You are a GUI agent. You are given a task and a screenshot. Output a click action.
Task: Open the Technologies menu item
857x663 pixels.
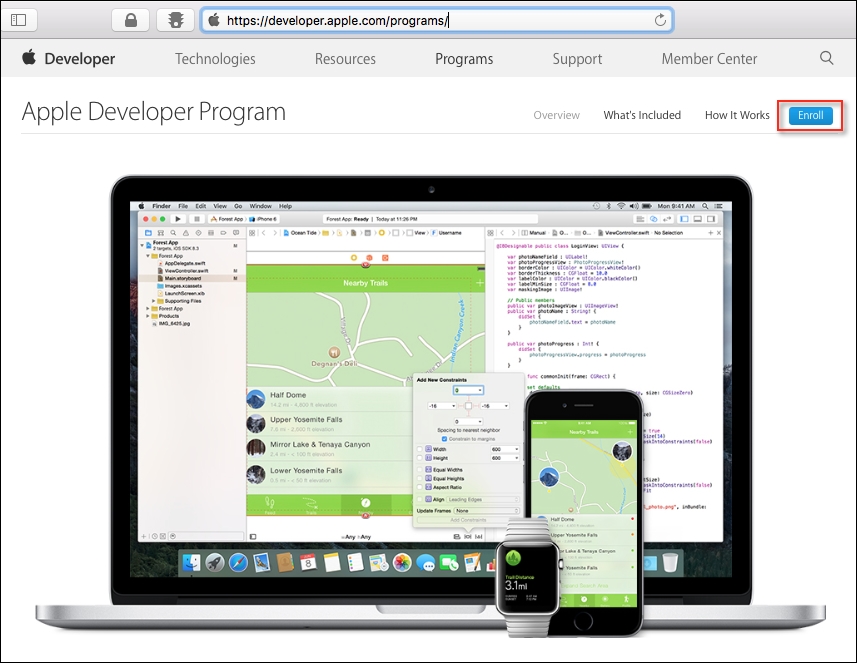coord(215,58)
